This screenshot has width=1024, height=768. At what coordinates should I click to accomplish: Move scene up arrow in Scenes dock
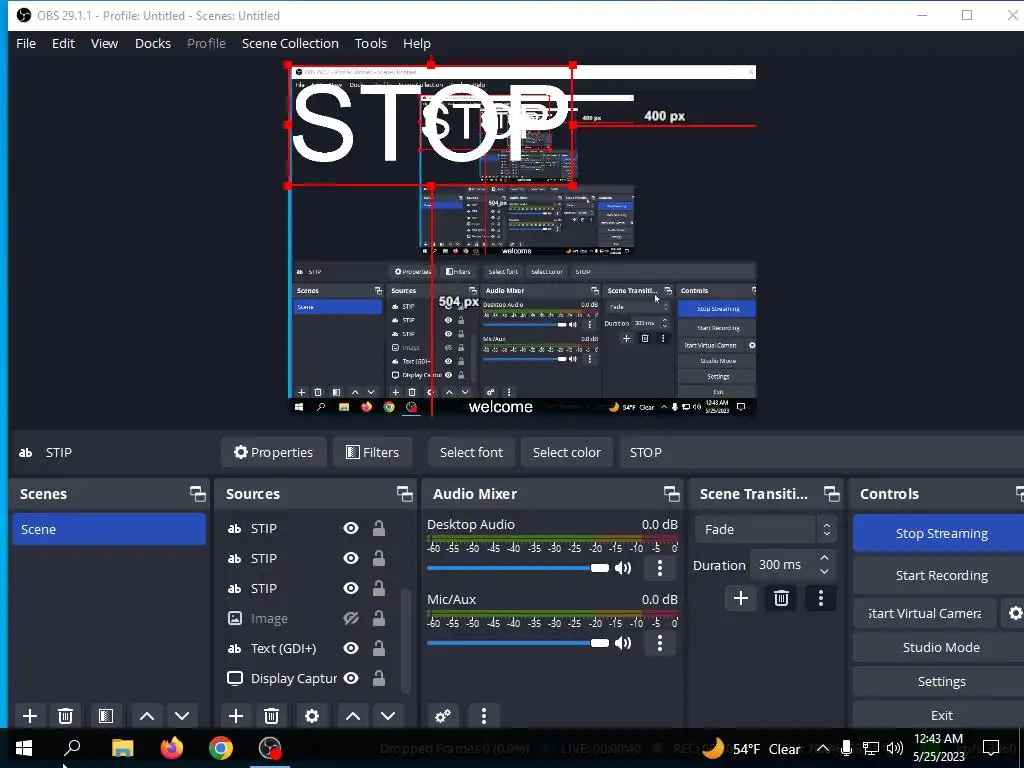[147, 716]
